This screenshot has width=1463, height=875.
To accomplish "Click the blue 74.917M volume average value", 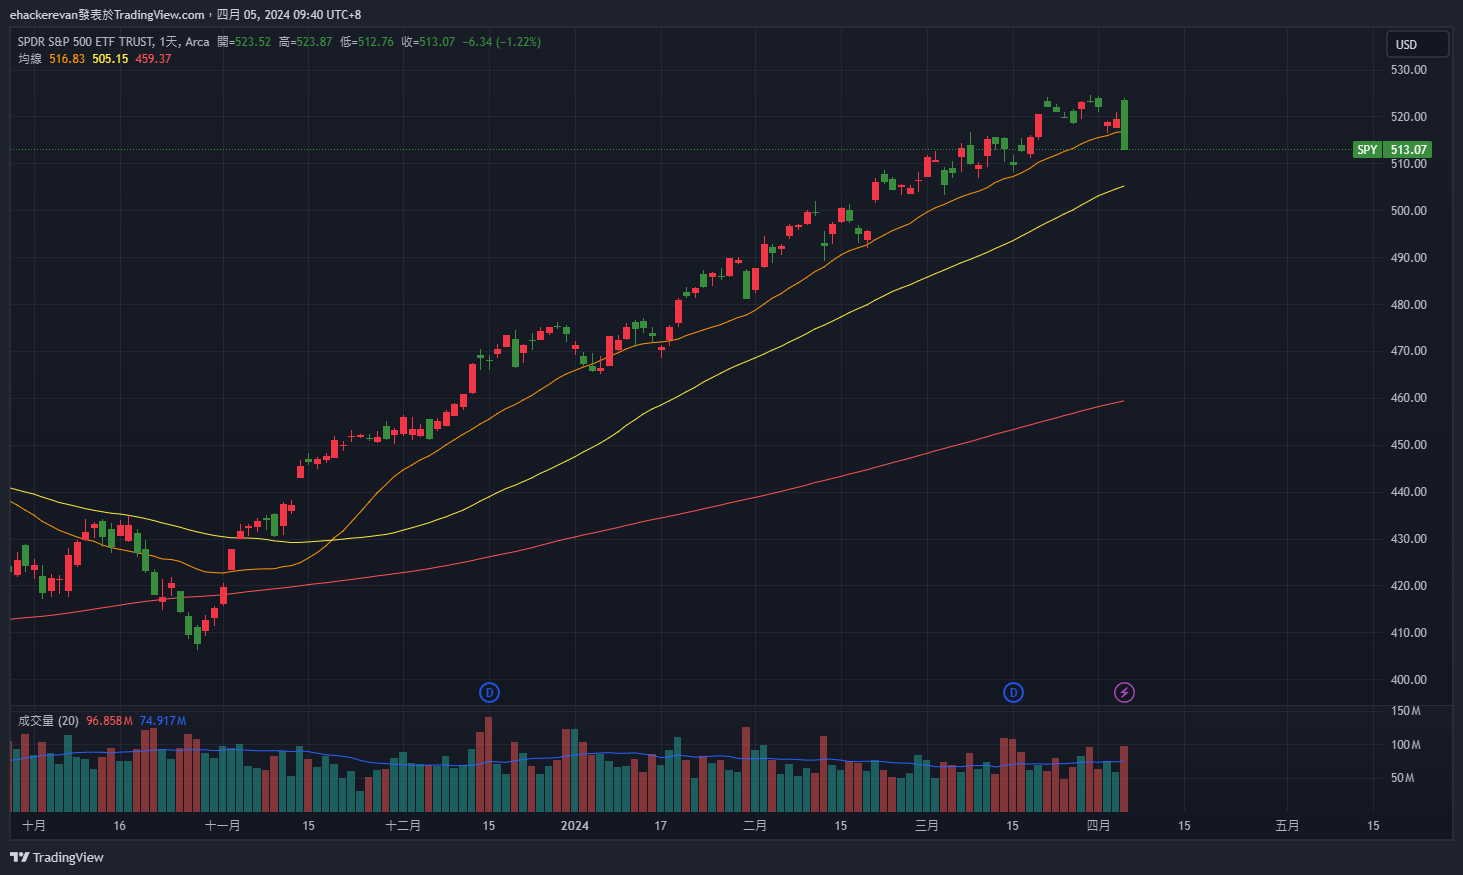I will [x=162, y=721].
